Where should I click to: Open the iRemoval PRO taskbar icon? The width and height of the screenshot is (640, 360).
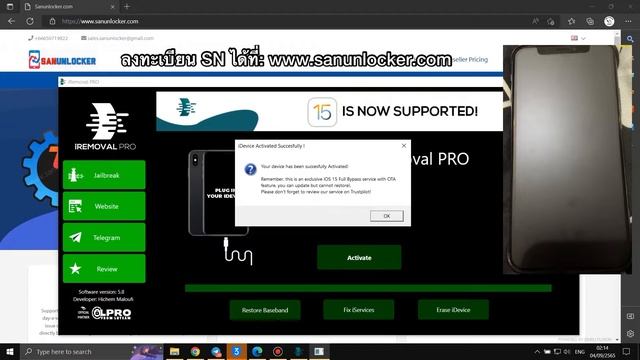(x=298, y=351)
